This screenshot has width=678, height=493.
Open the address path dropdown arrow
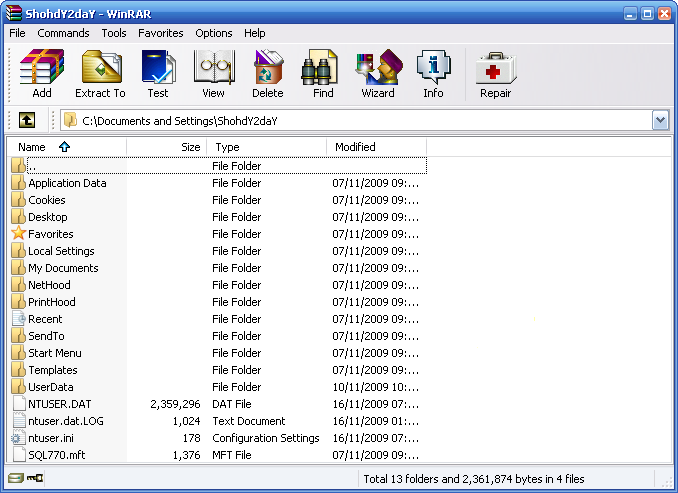click(660, 120)
